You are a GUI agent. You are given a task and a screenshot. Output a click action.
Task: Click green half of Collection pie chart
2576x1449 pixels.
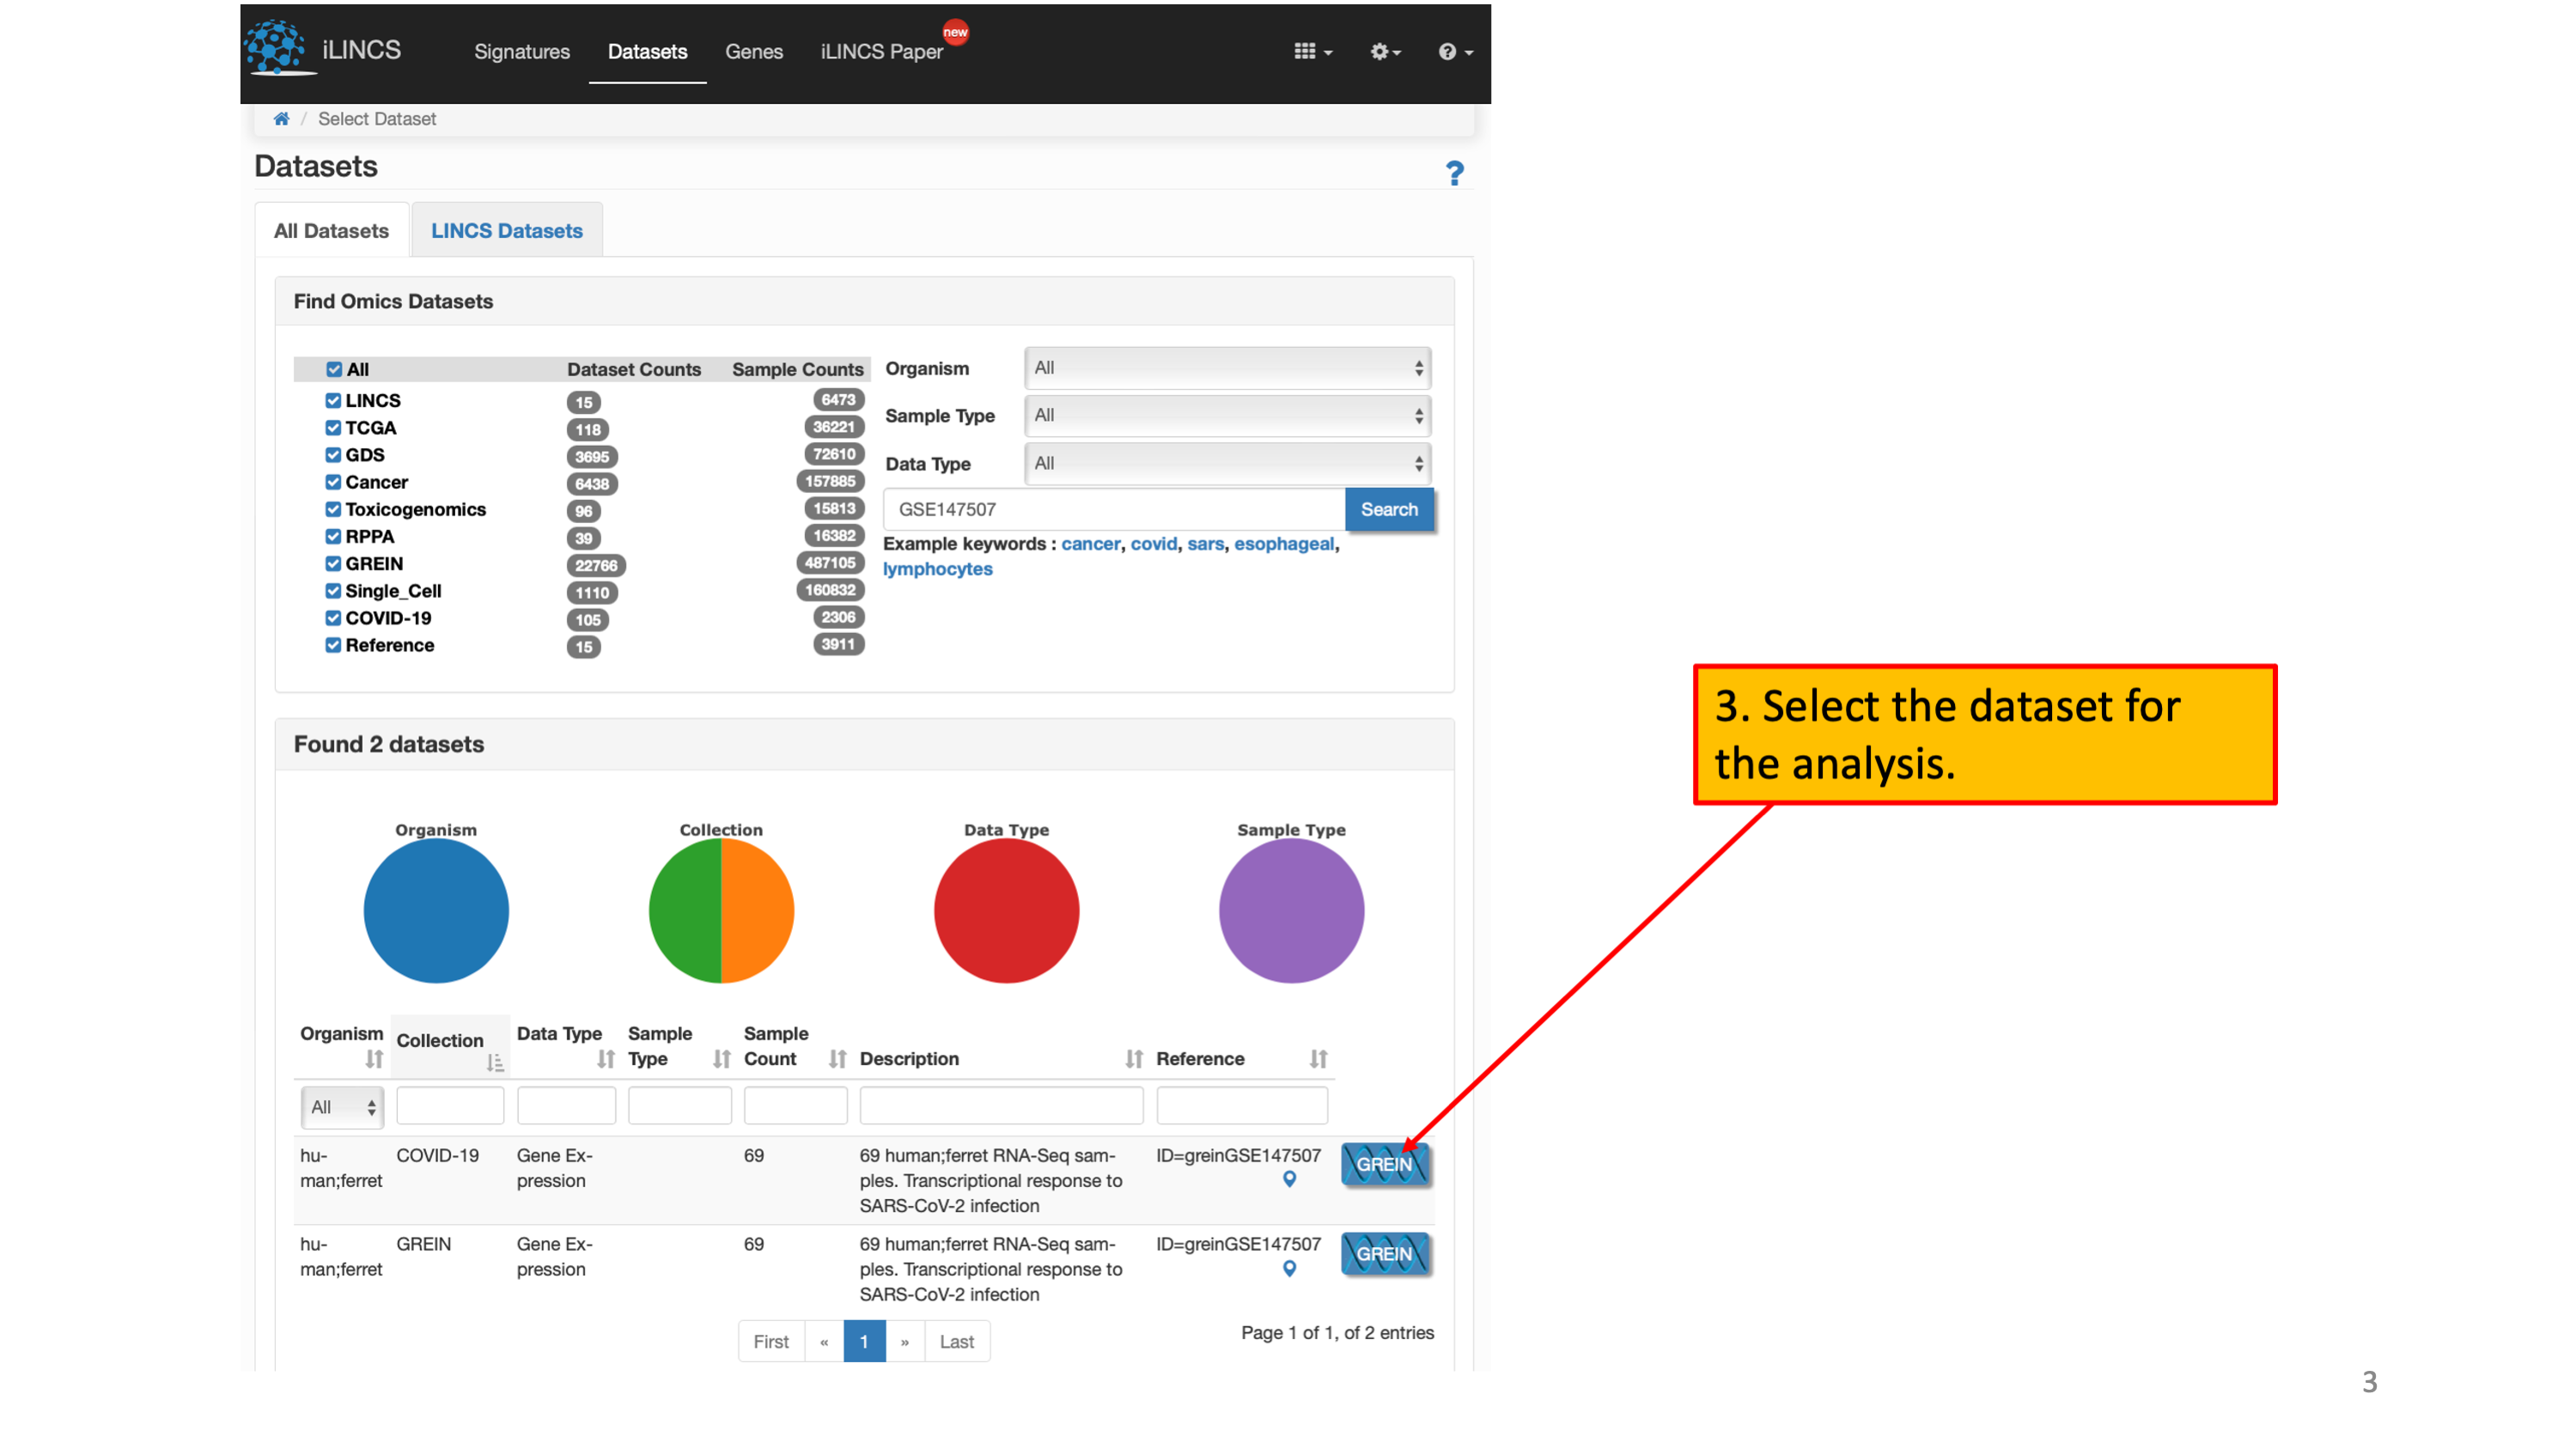click(x=685, y=910)
